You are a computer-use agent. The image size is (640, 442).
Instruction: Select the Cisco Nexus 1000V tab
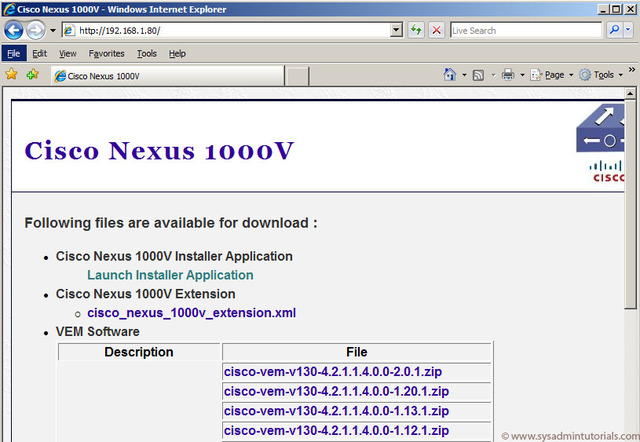click(168, 76)
